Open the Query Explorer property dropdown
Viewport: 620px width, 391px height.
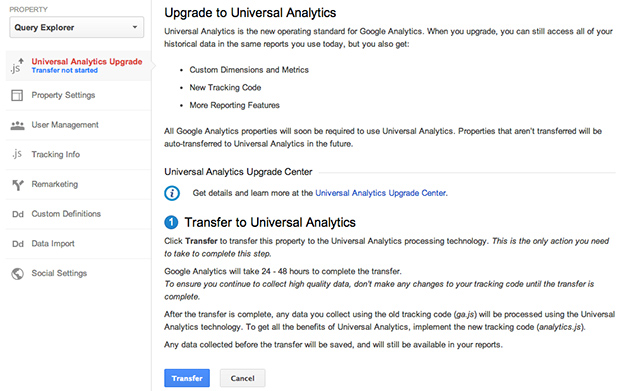pos(77,27)
